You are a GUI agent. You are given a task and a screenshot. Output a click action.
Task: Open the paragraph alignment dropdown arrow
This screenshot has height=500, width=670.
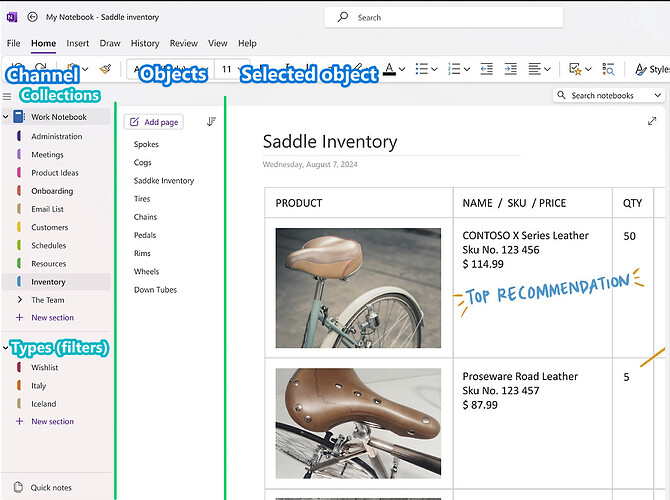coord(547,69)
